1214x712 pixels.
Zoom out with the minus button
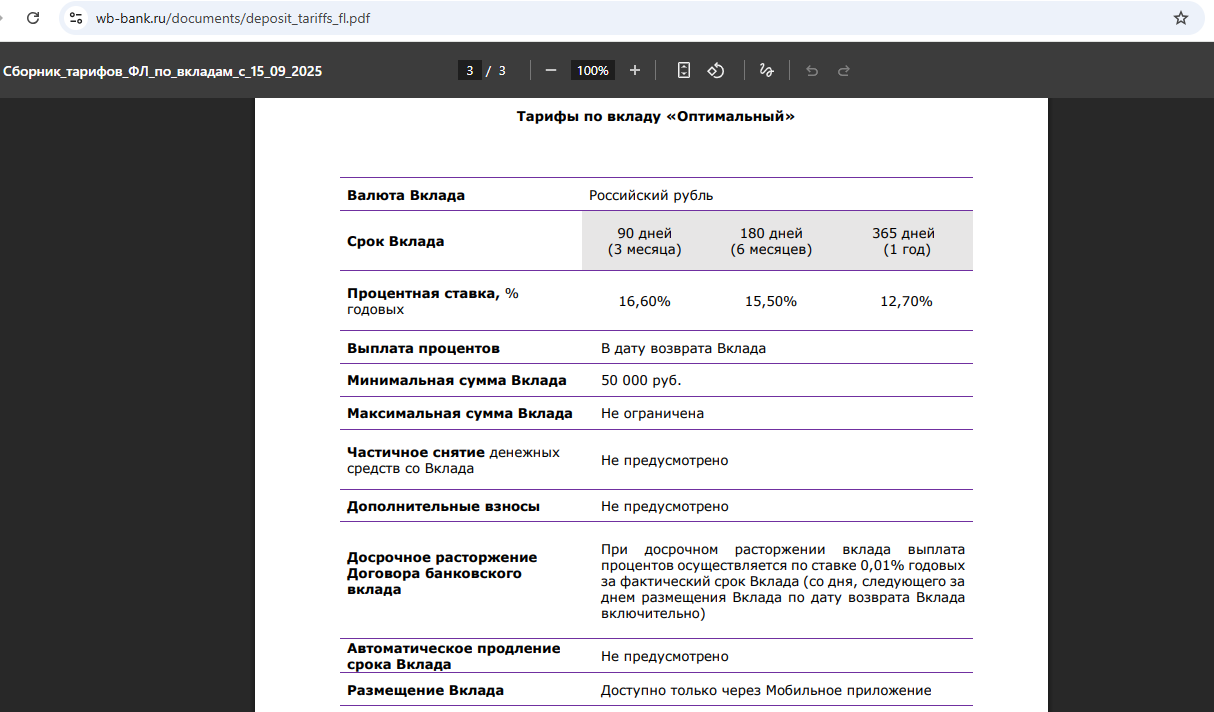[550, 70]
